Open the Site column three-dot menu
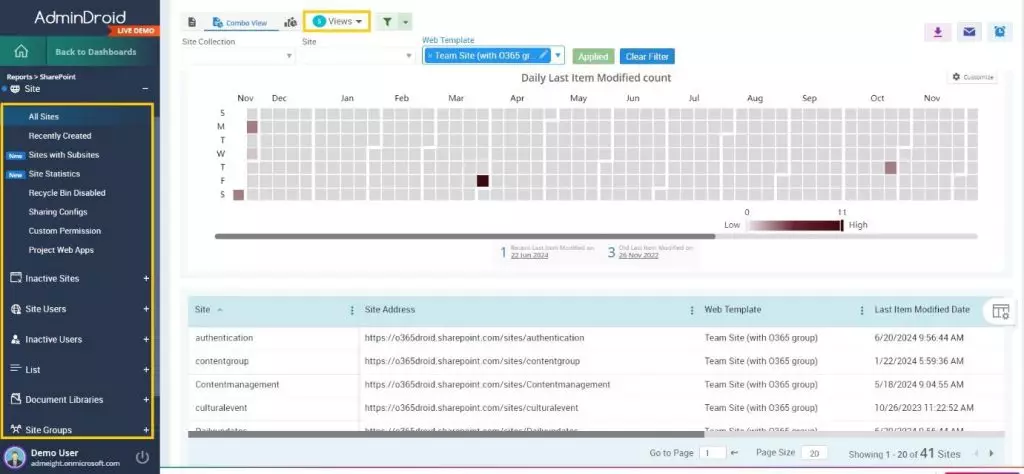Viewport: 1024px width, 474px height. (351, 310)
